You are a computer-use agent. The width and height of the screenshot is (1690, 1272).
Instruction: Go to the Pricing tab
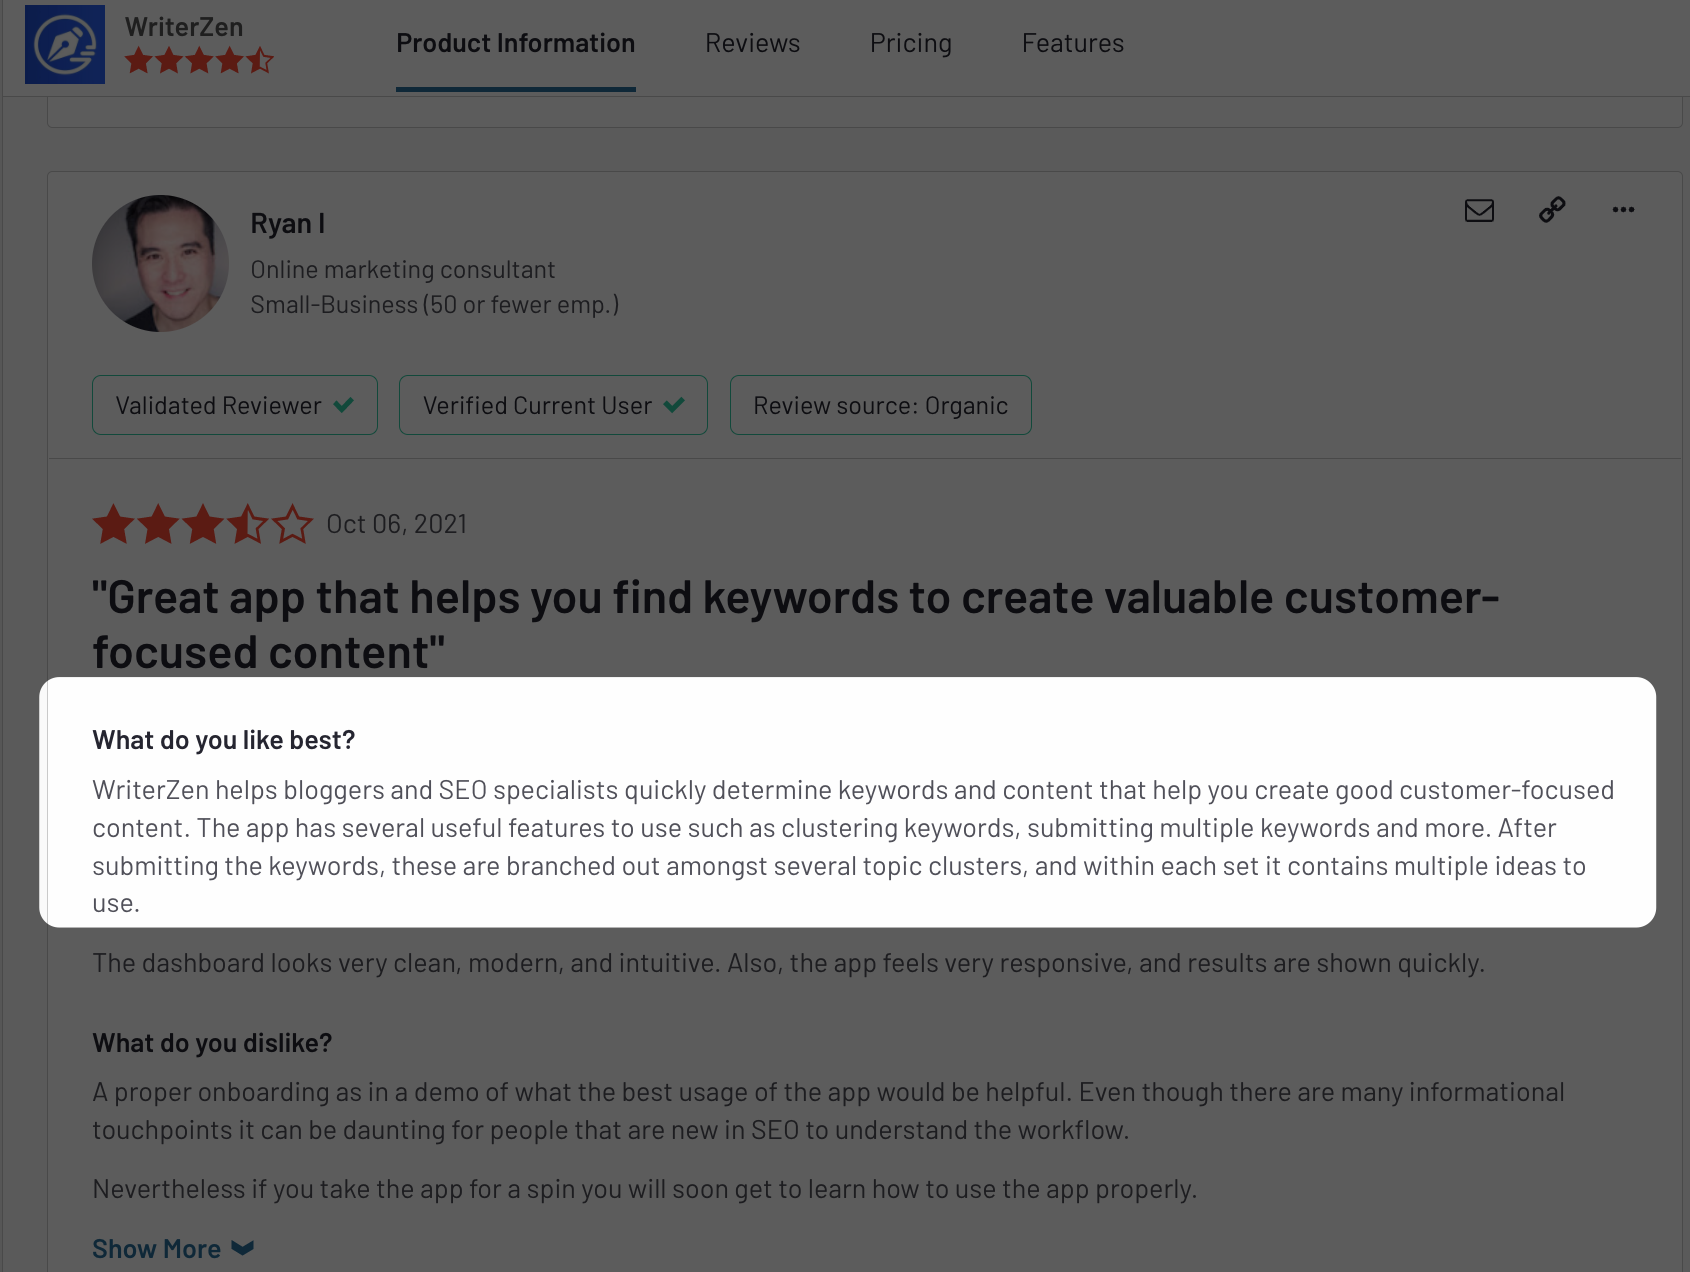pos(911,43)
